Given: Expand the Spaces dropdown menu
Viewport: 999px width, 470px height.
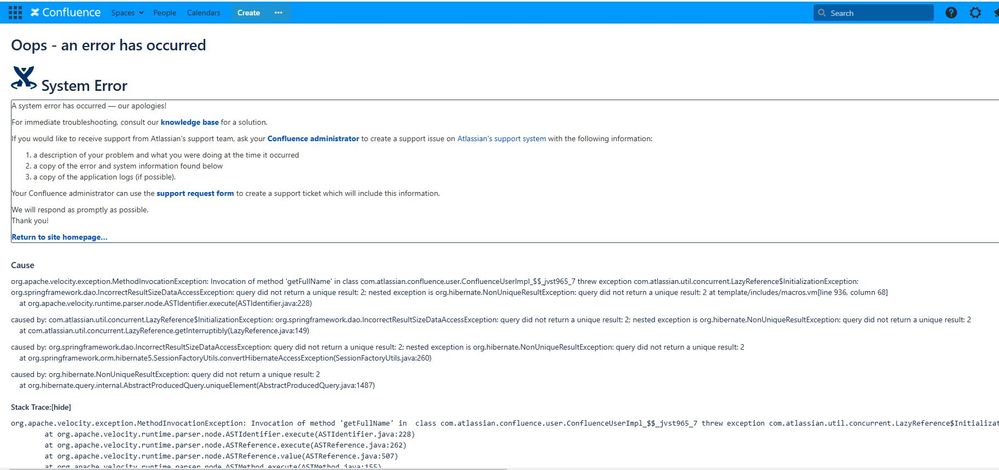Looking at the screenshot, I should click(127, 13).
